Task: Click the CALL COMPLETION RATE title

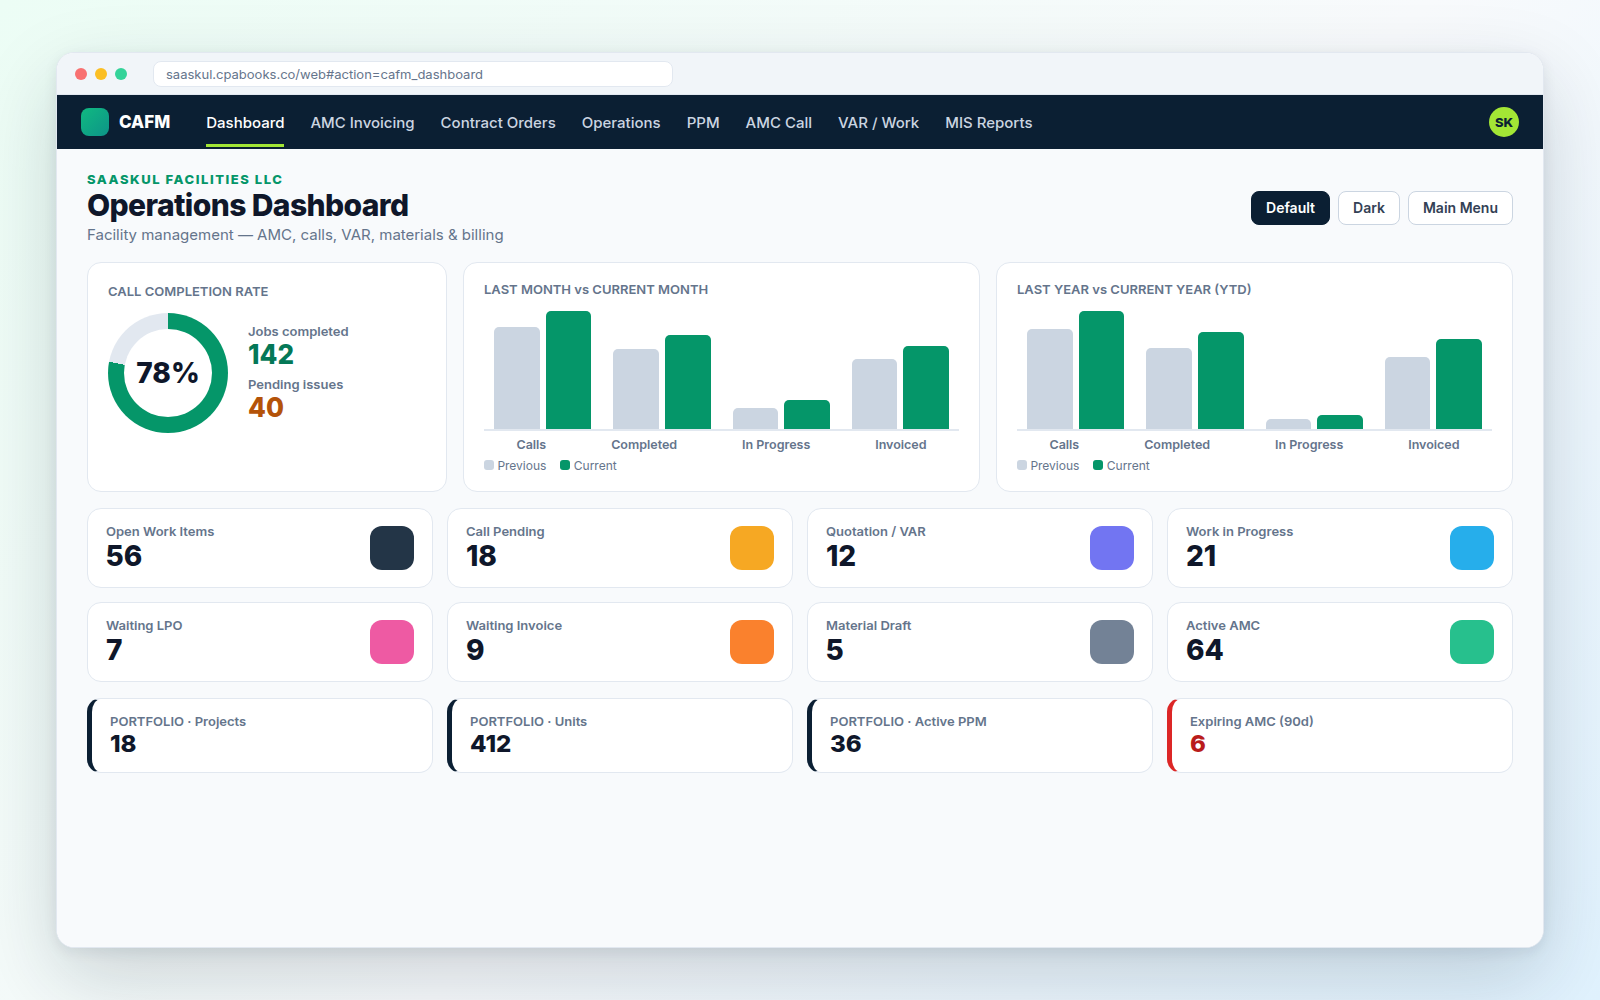Action: point(188,292)
